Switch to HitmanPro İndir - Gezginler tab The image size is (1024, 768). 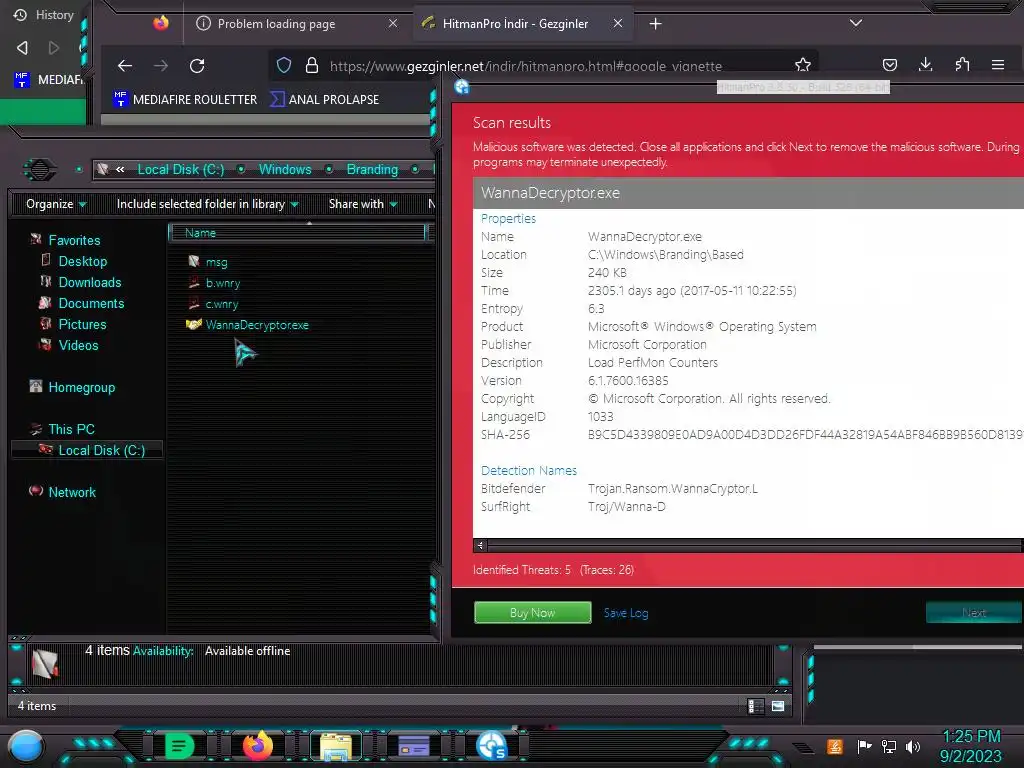522,24
